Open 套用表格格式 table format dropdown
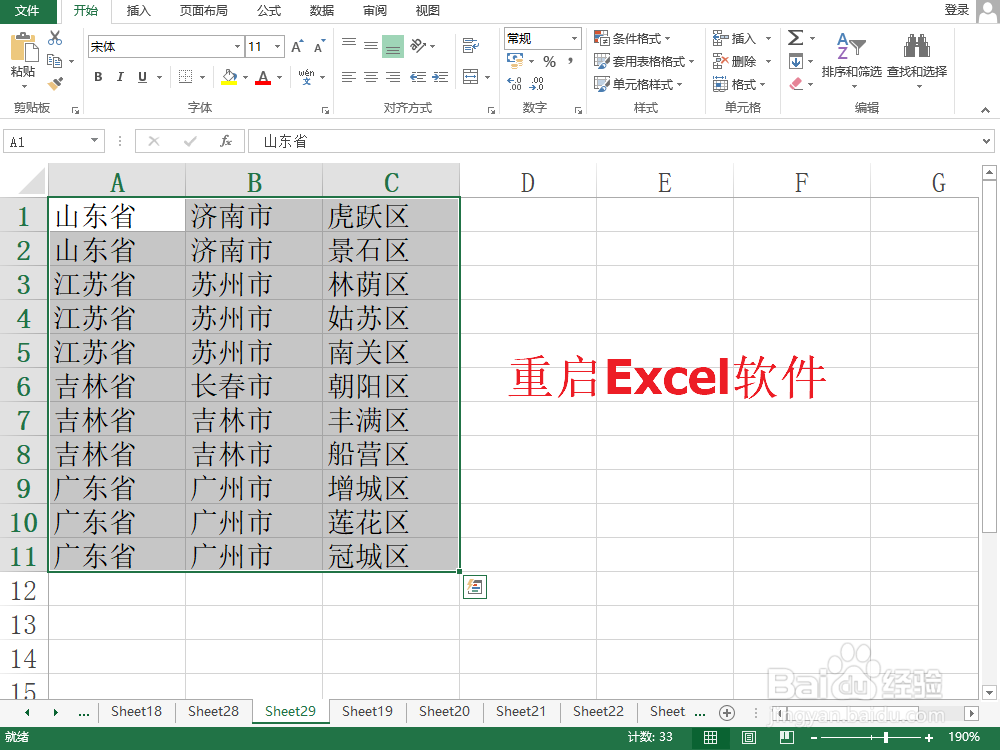 (644, 61)
